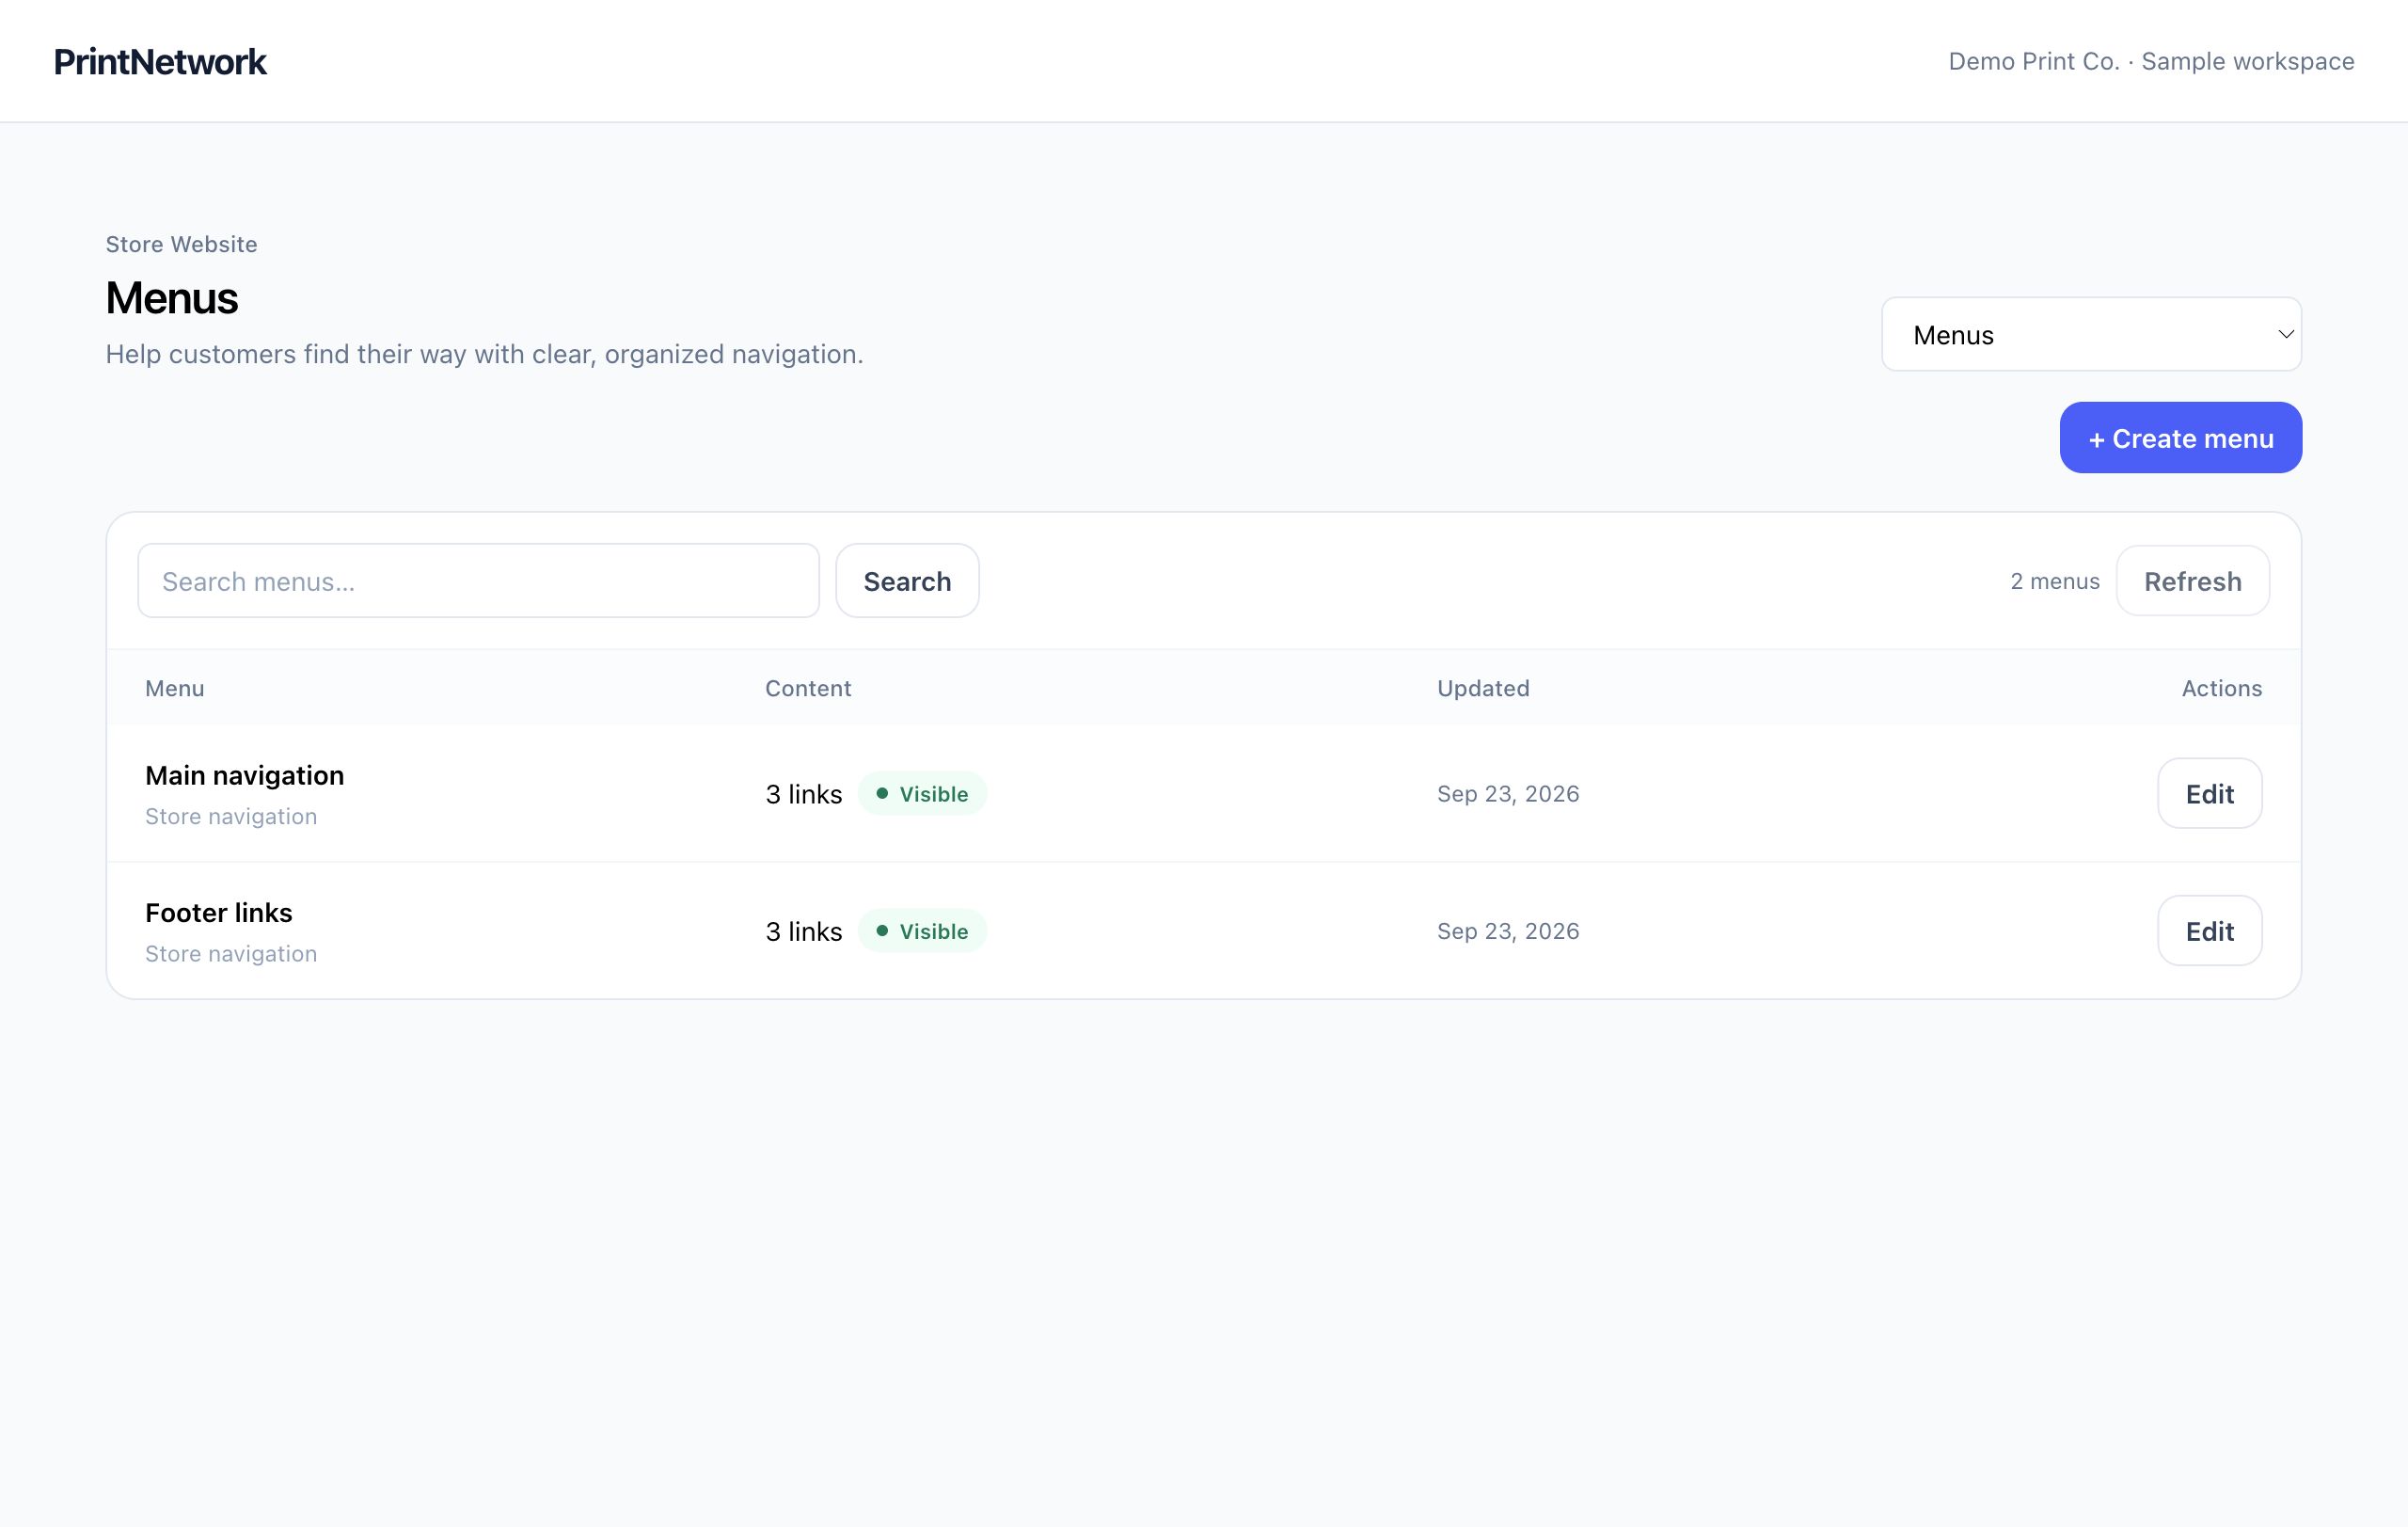2408x1527 pixels.
Task: Open the Menus section dropdown
Action: 2091,334
